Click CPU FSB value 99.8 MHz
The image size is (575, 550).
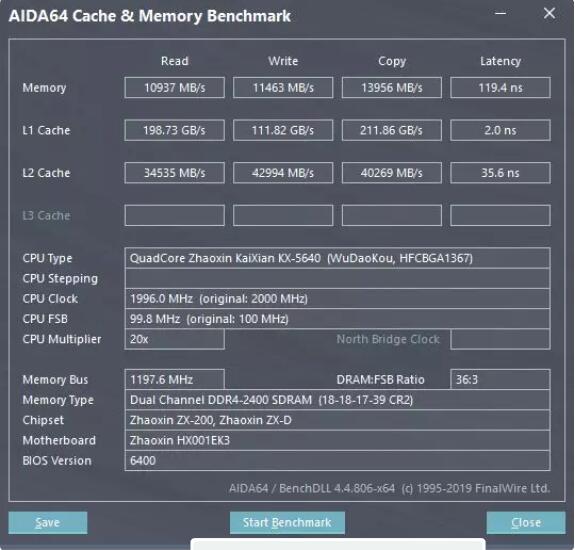(337, 319)
